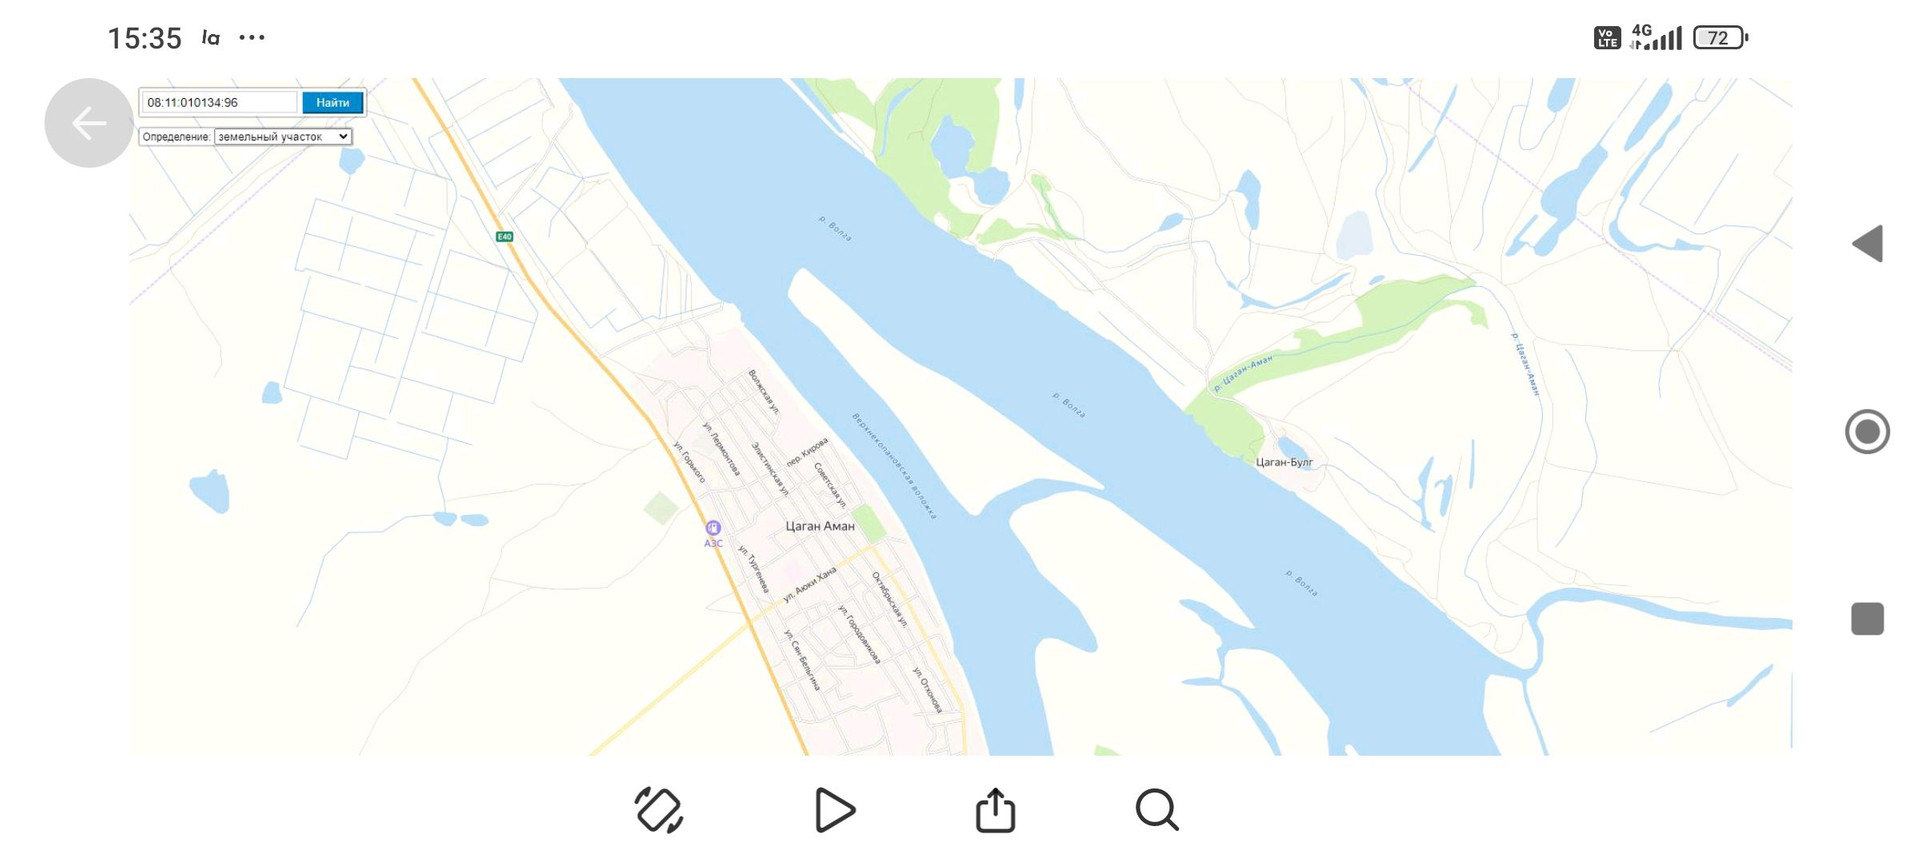Click the Найти button
This screenshot has width=1920, height=864.
pos(332,103)
